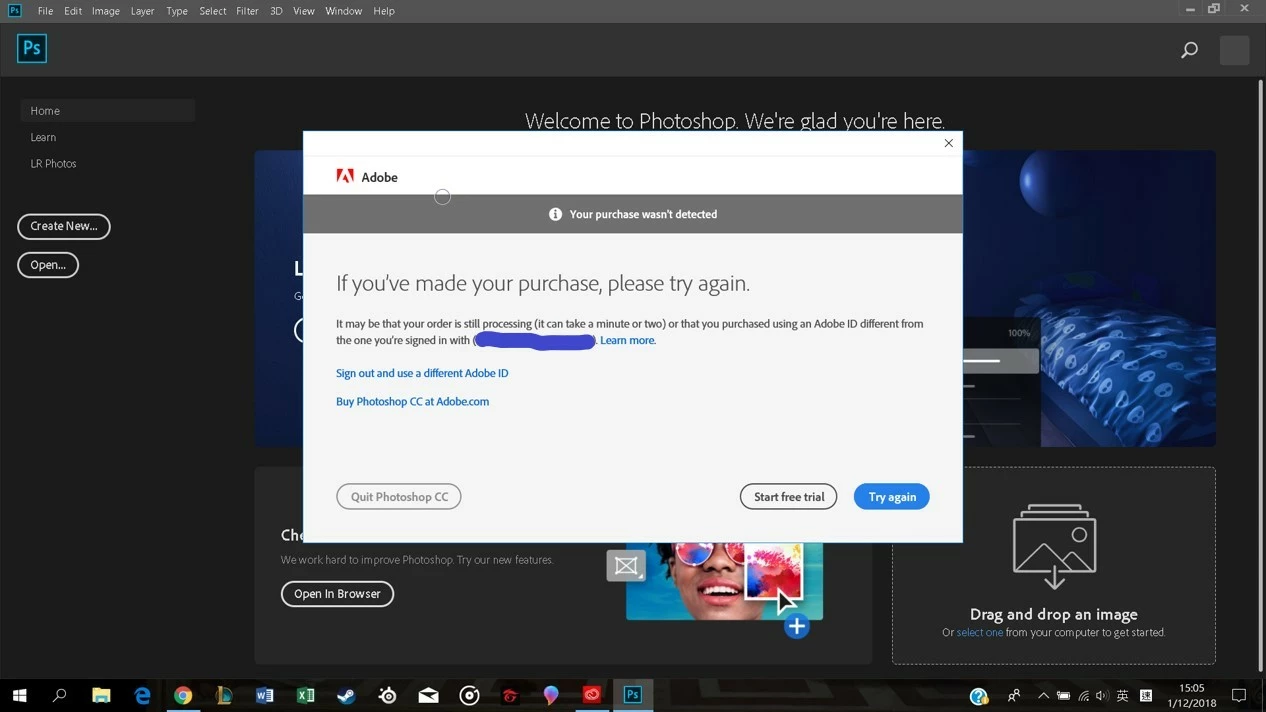This screenshot has width=1266, height=712.
Task: Click Start free trial button
Action: click(x=789, y=497)
